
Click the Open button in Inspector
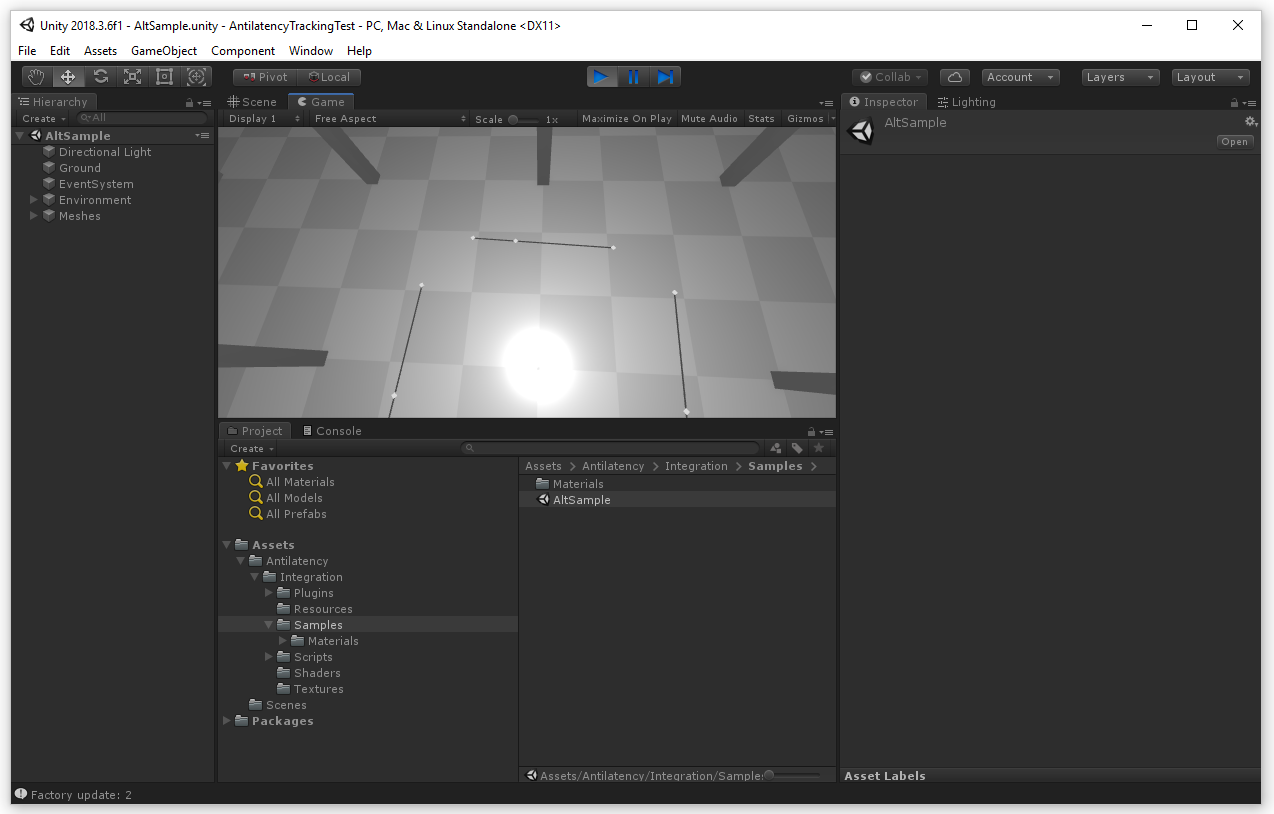tap(1235, 142)
